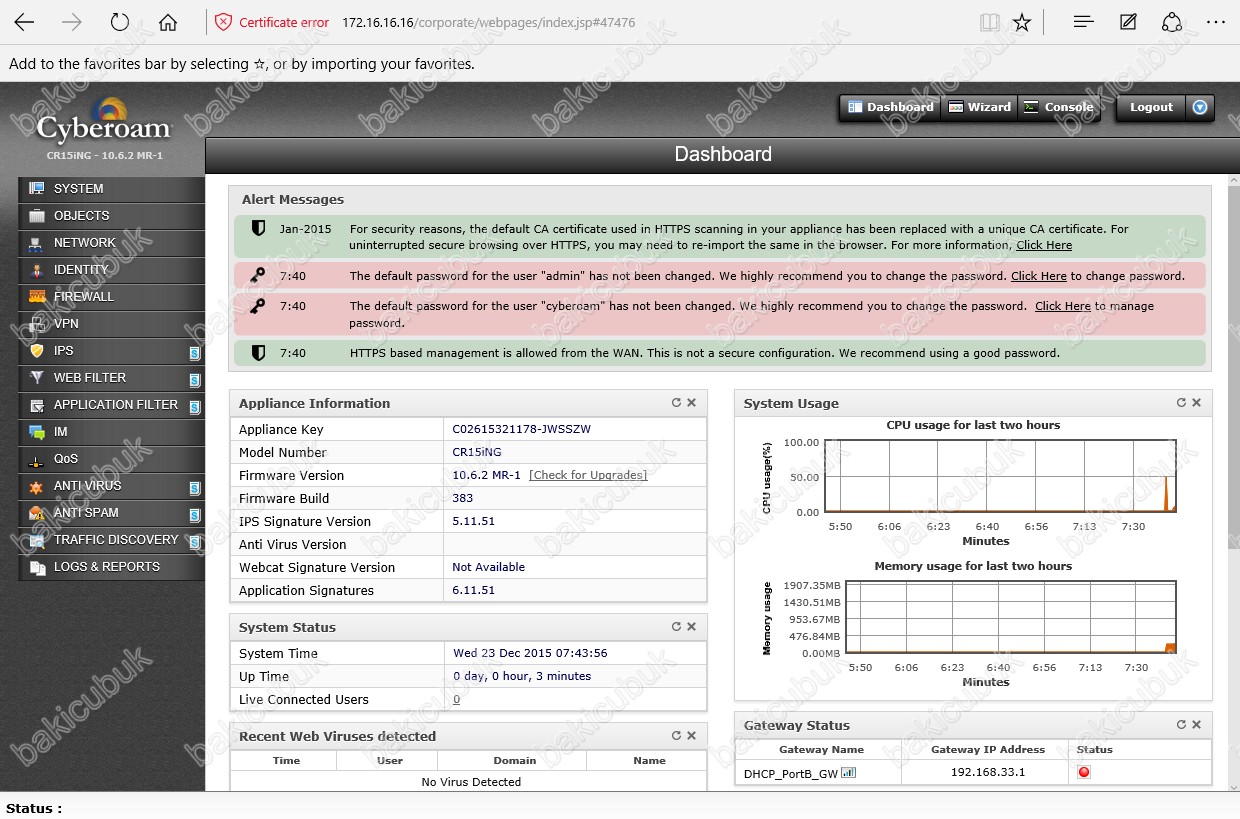The width and height of the screenshot is (1240, 819).
Task: Open the Dashboard toolbar button
Action: pyautogui.click(x=890, y=107)
